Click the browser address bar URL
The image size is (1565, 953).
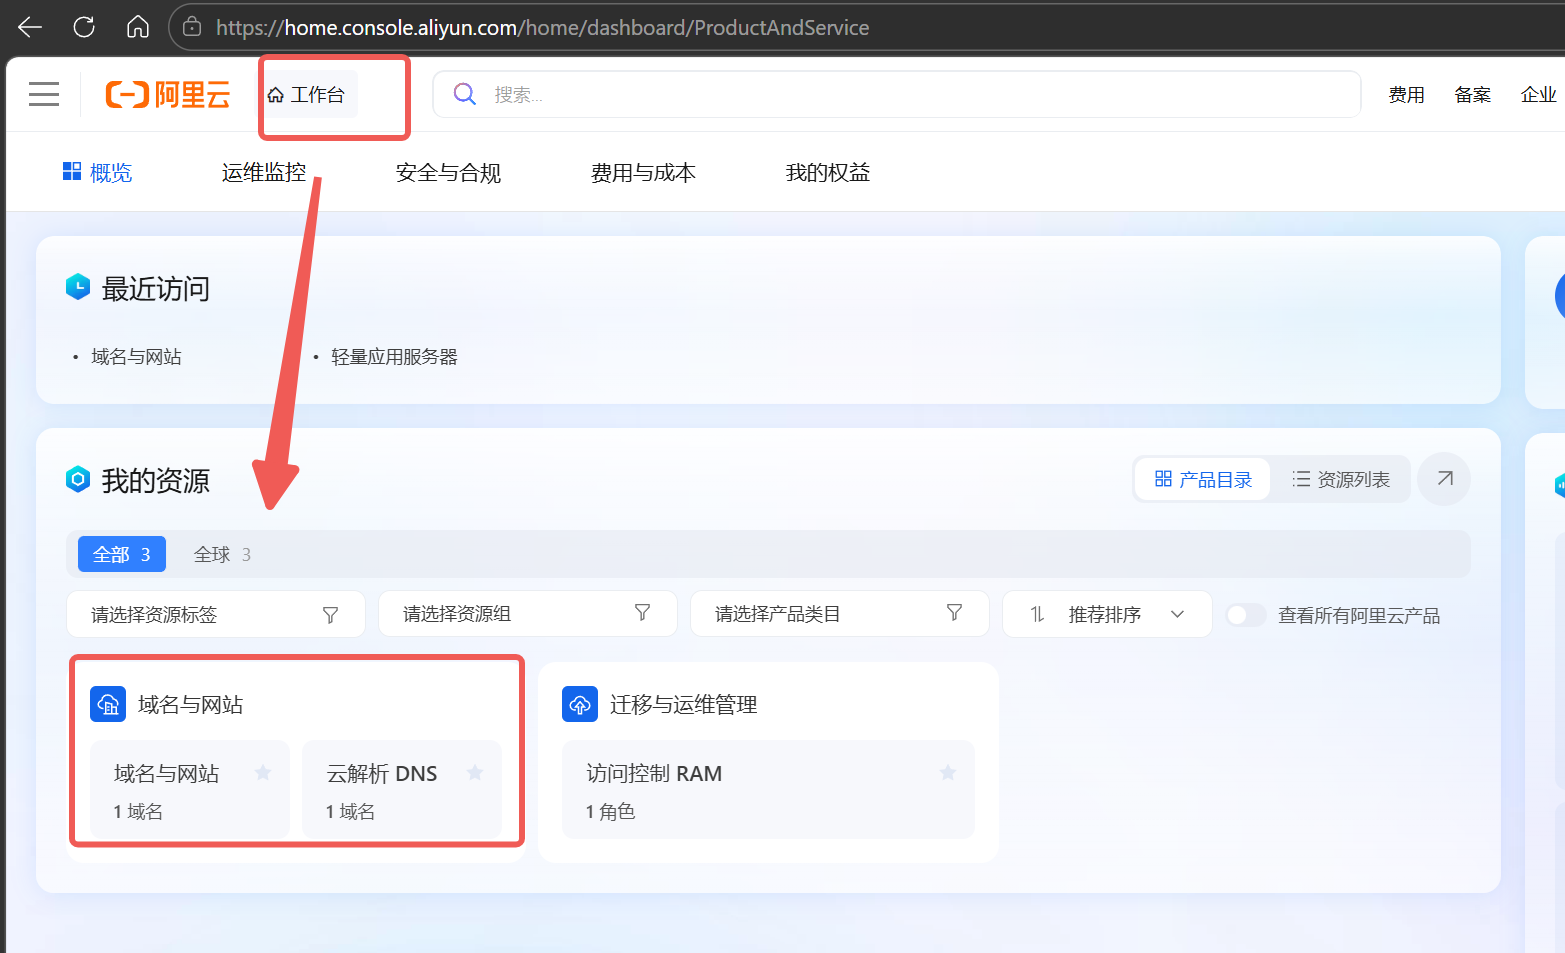coord(542,27)
